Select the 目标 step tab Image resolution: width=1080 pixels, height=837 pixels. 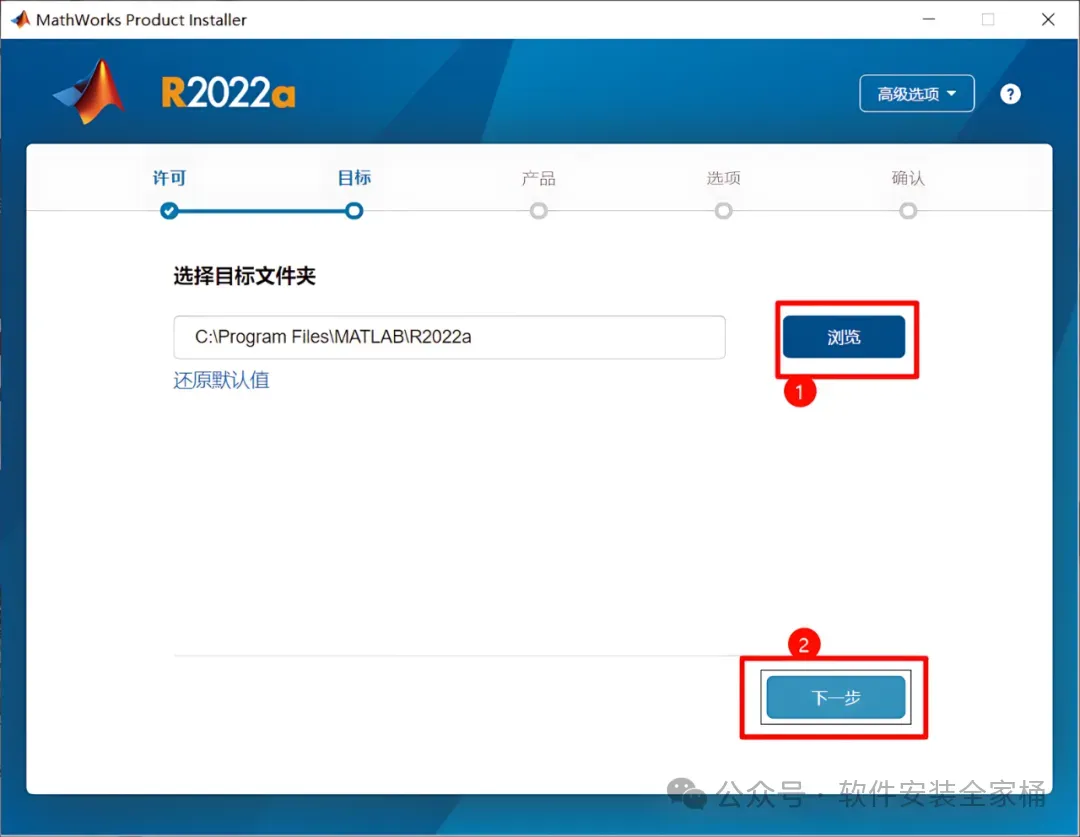(354, 178)
